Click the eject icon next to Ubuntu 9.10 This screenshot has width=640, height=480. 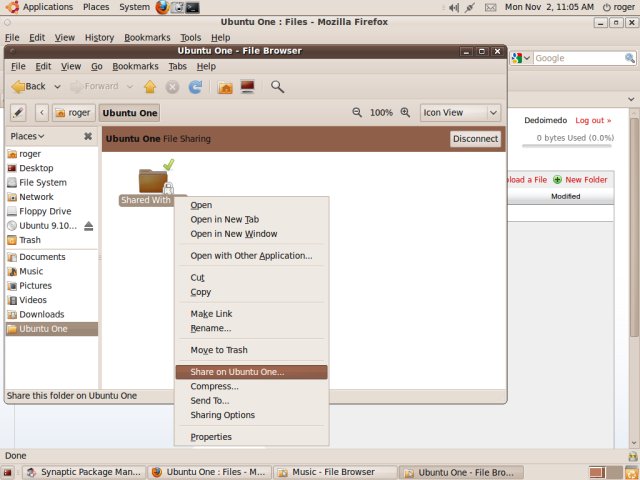tap(89, 226)
